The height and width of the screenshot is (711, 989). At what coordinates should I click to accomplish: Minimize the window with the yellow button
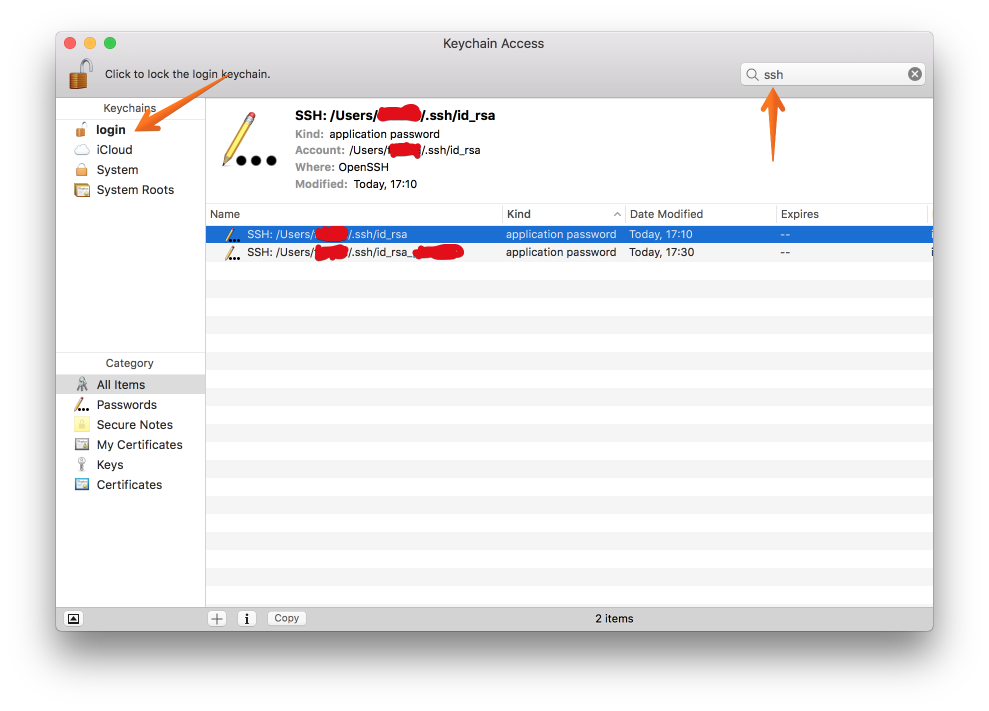90,43
